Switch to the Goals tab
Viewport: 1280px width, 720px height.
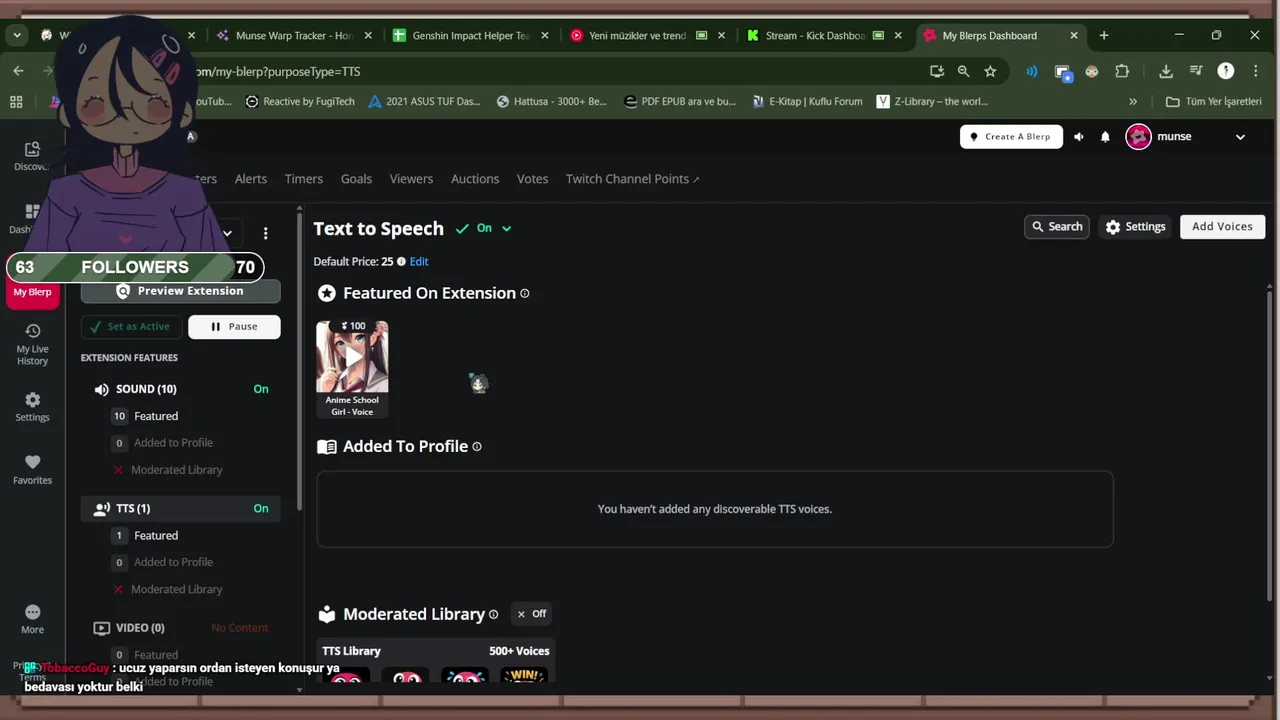[356, 179]
